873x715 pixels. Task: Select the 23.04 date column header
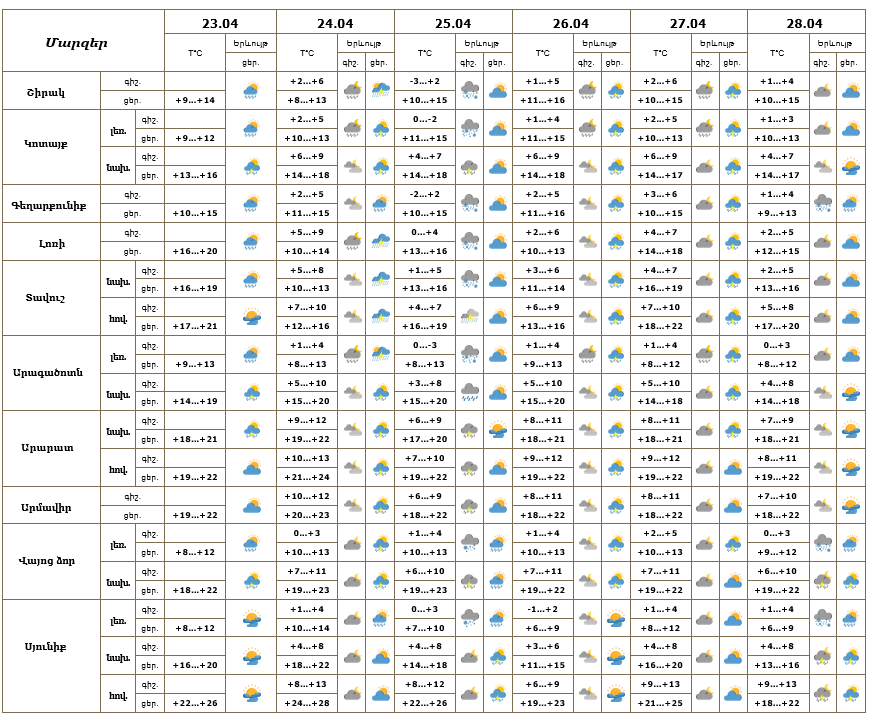coord(220,24)
